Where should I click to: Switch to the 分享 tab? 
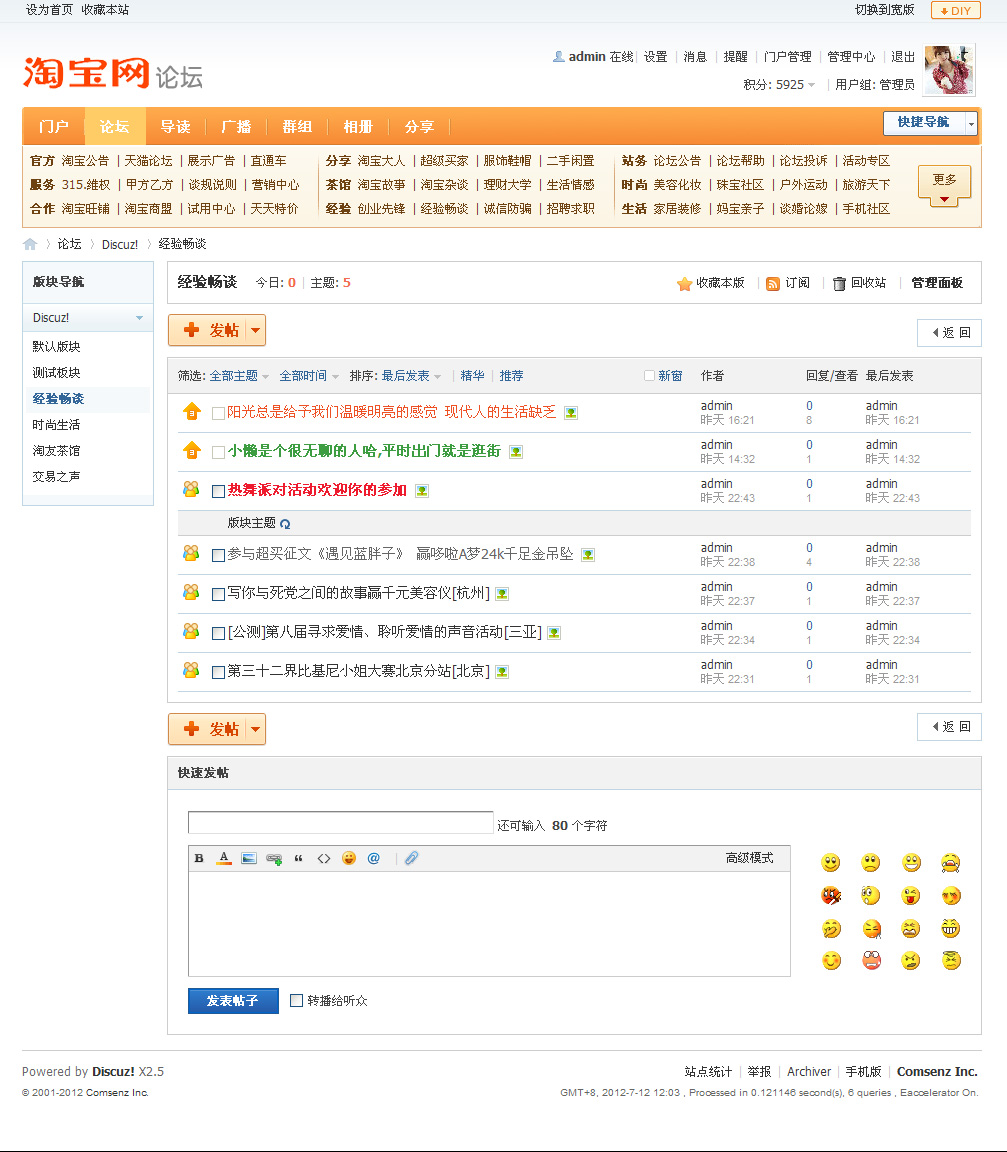coord(419,126)
